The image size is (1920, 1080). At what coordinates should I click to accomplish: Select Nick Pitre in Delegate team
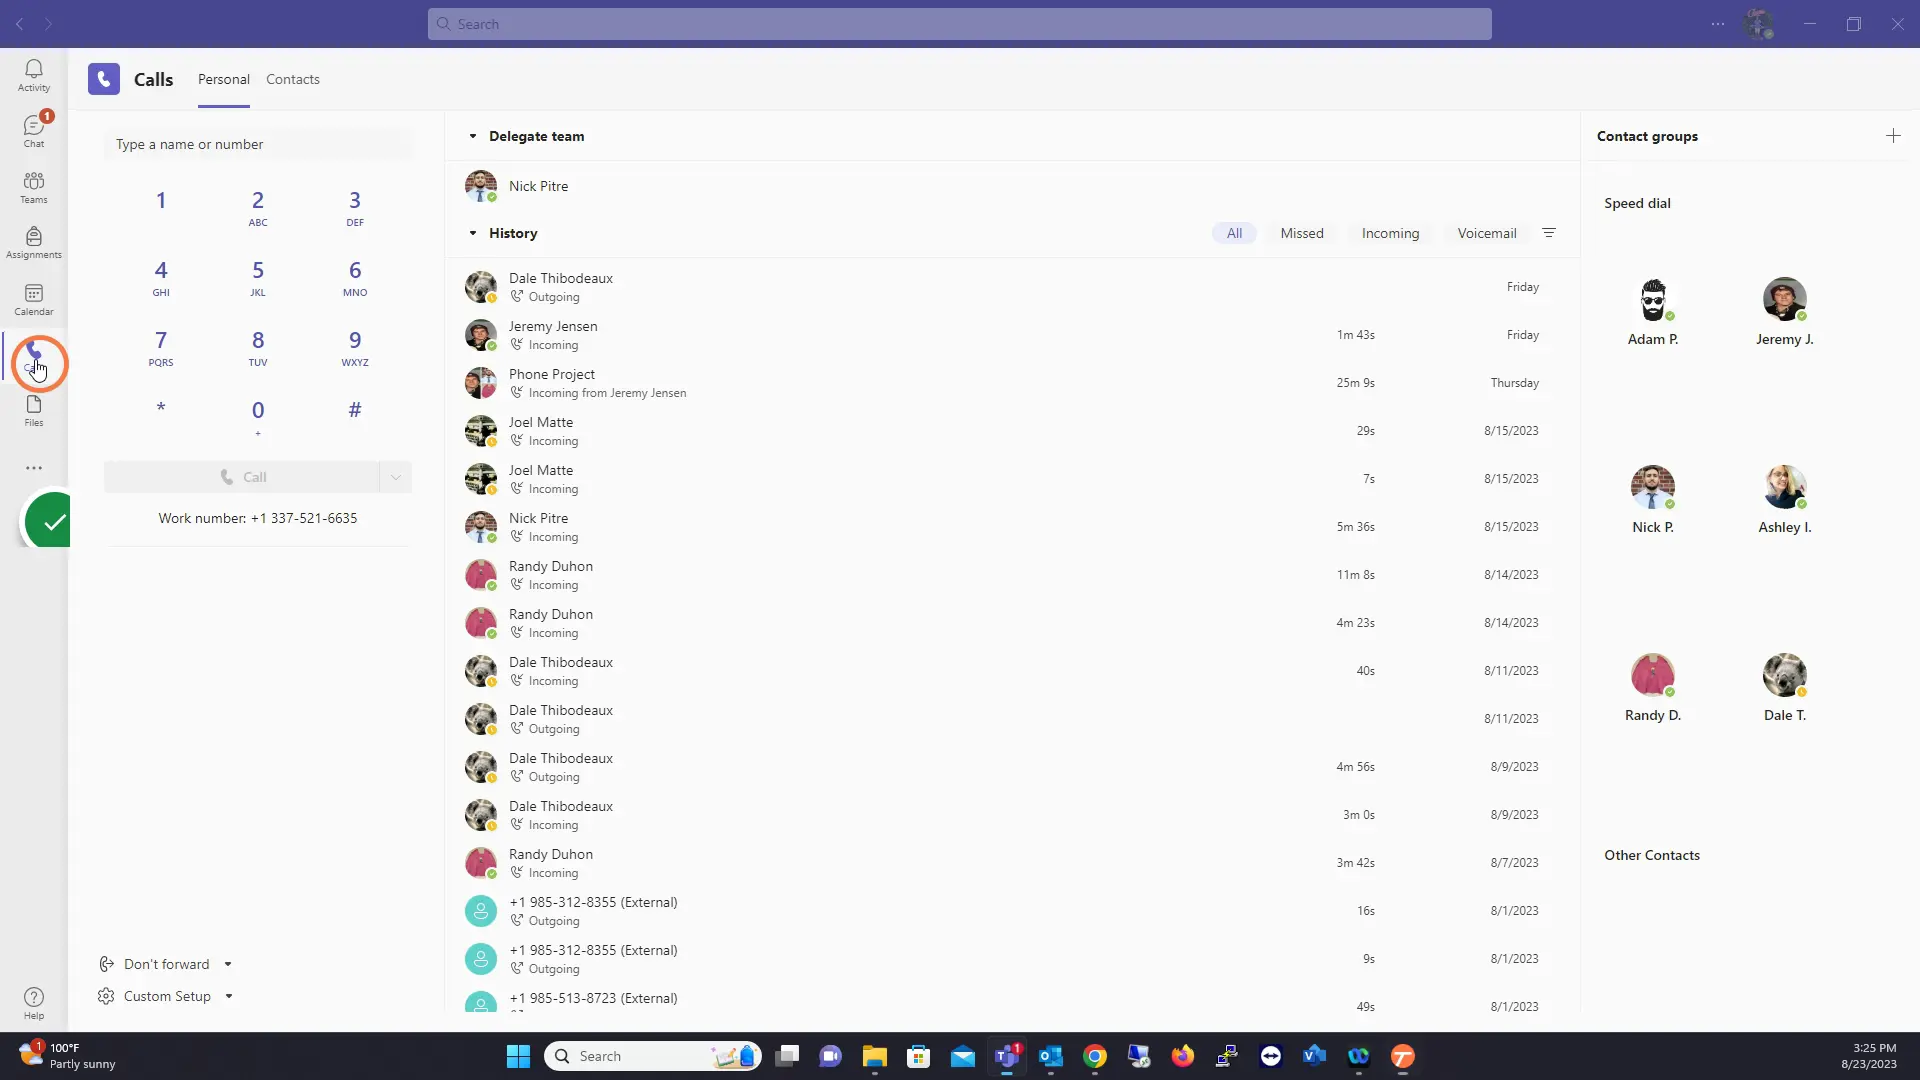point(1012,186)
